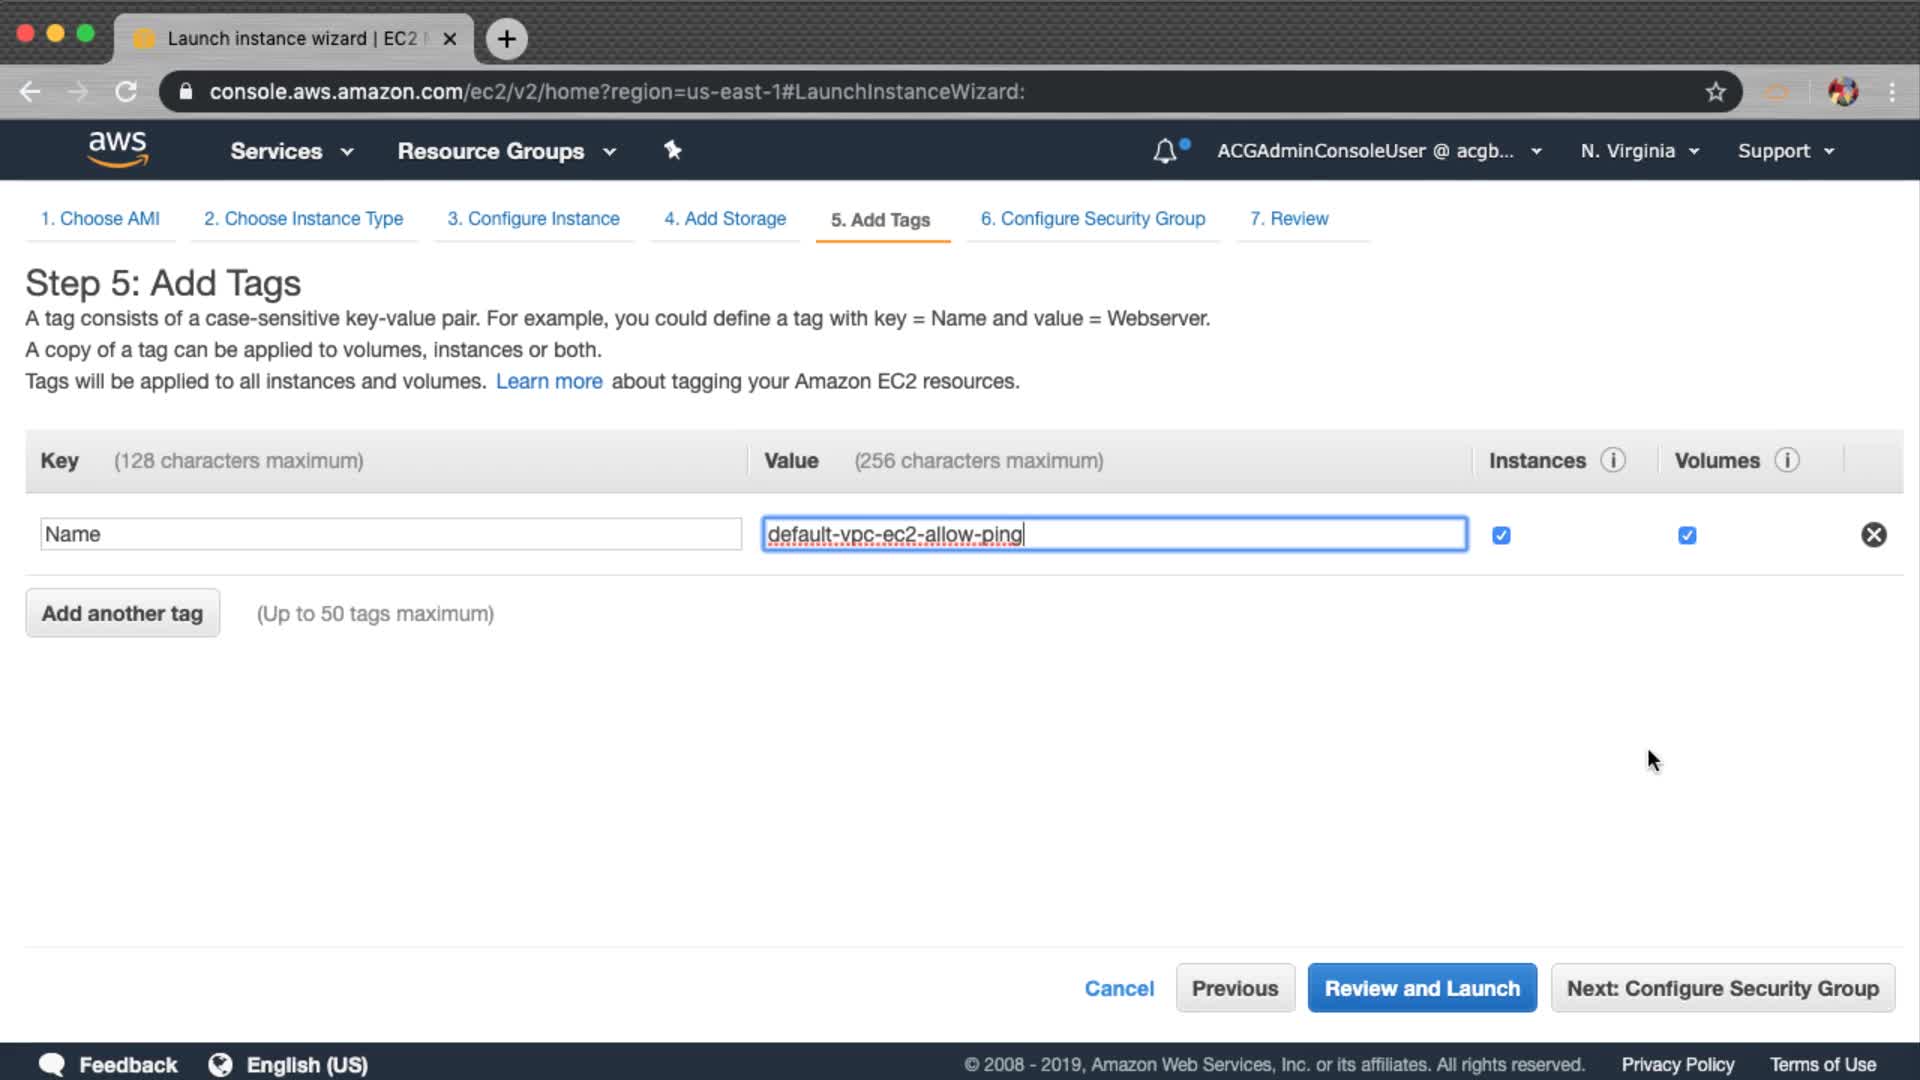Expand the Services dropdown menu
This screenshot has width=1920, height=1080.
(291, 151)
